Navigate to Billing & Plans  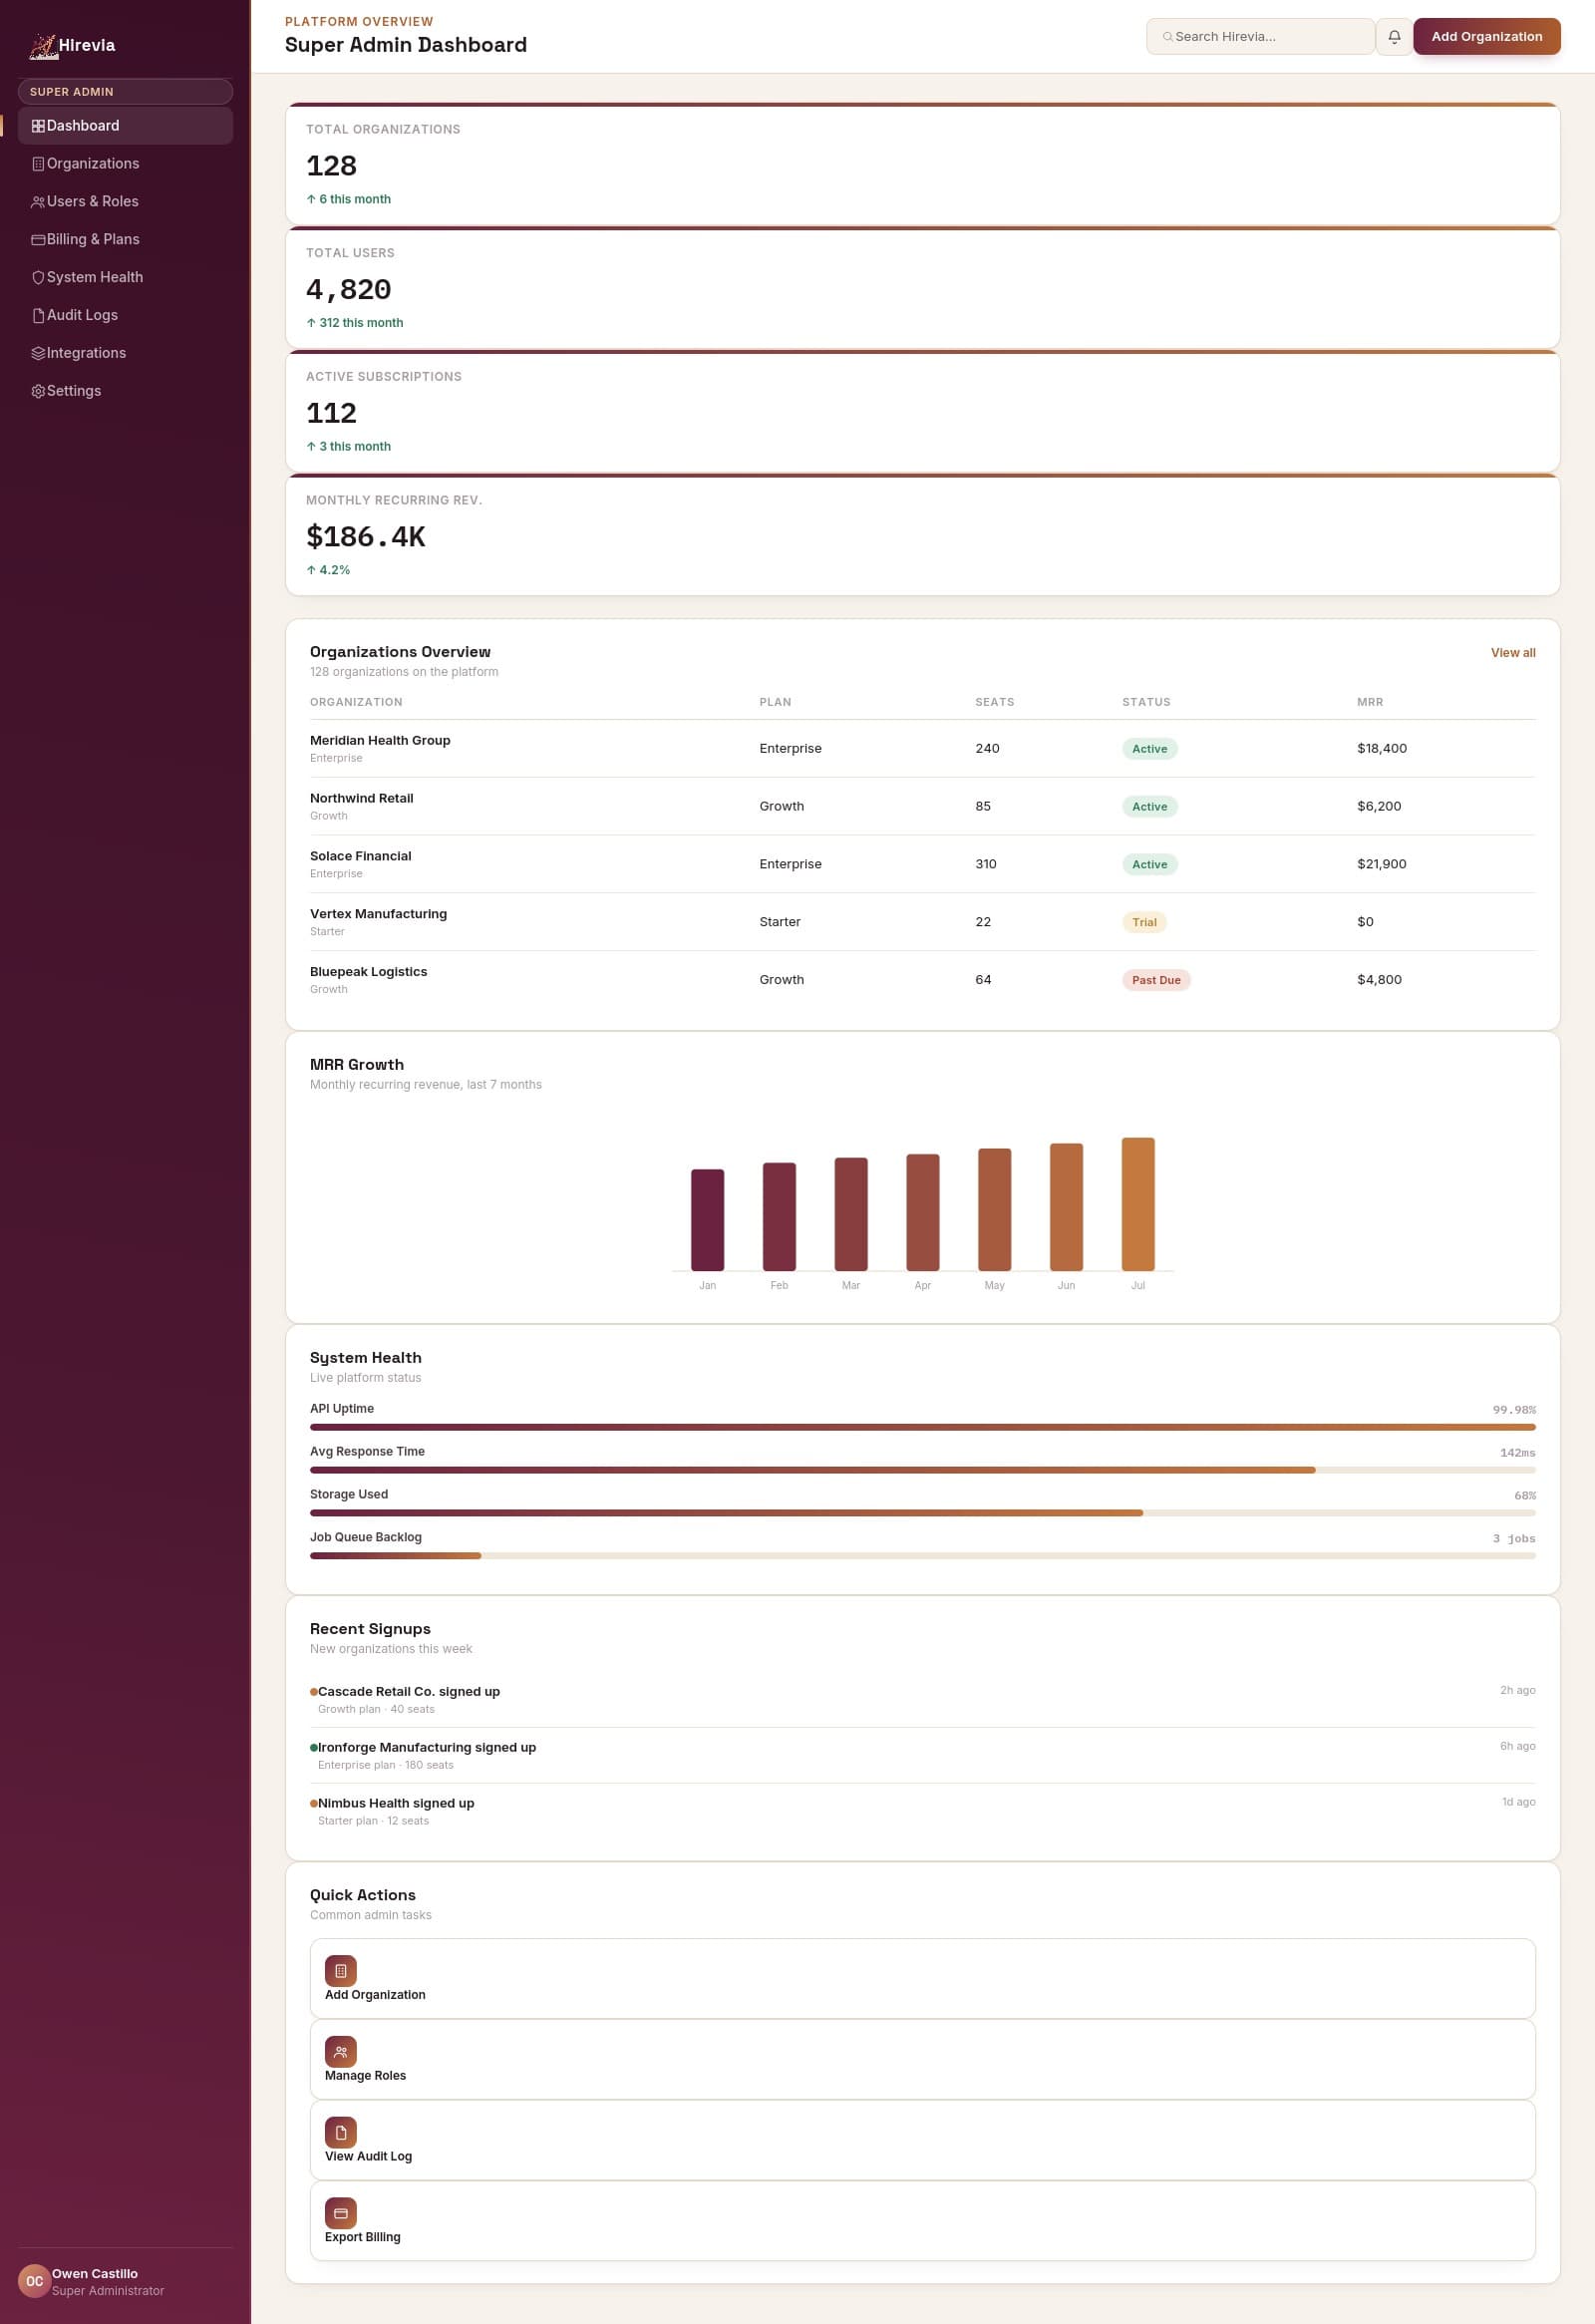pos(125,240)
